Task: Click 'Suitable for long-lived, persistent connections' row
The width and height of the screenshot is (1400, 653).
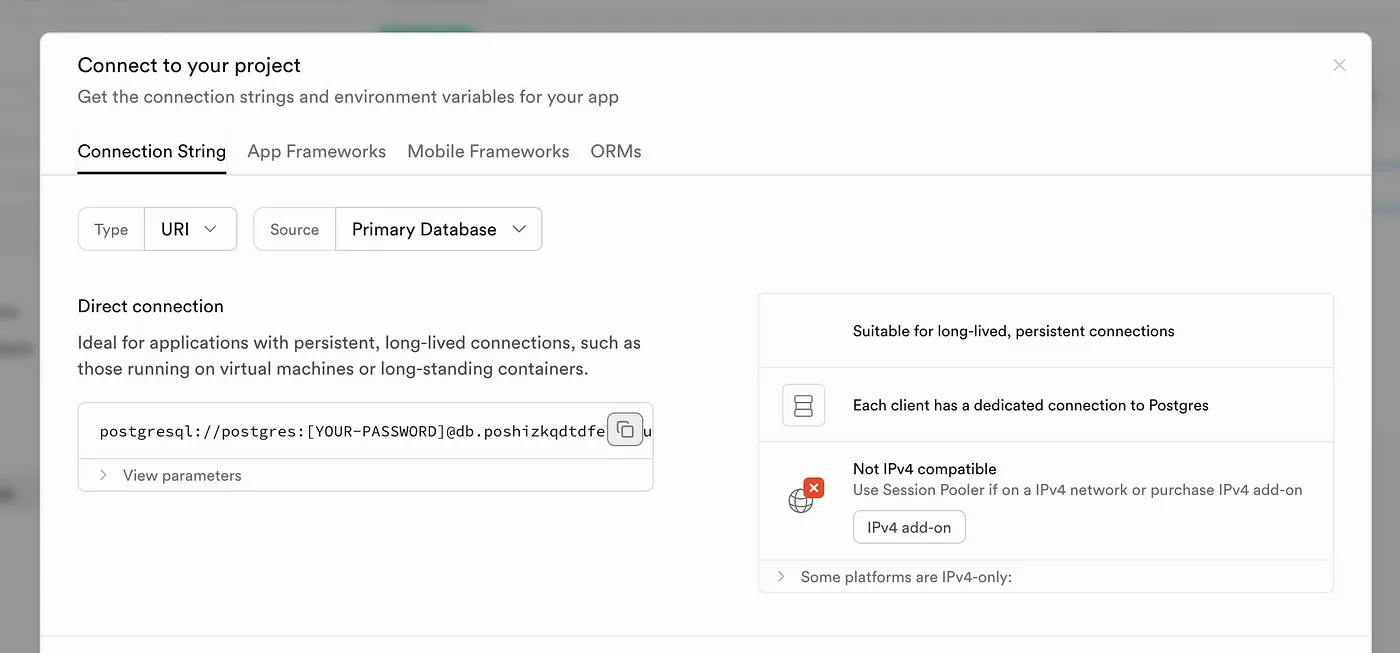Action: tap(1013, 331)
